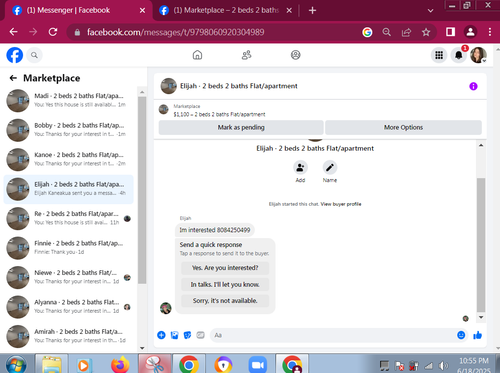Open Zoom from the taskbar
The image size is (500, 373).
257,365
